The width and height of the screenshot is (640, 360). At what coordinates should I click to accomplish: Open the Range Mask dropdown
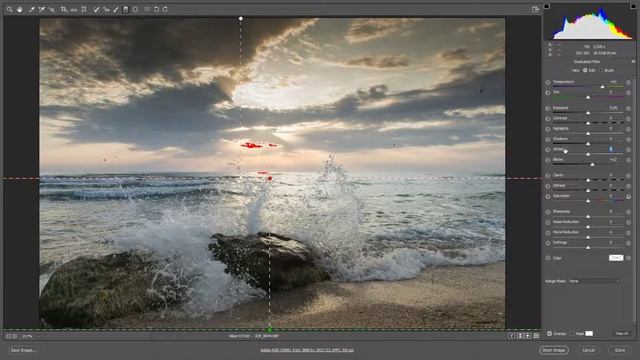(x=595, y=281)
